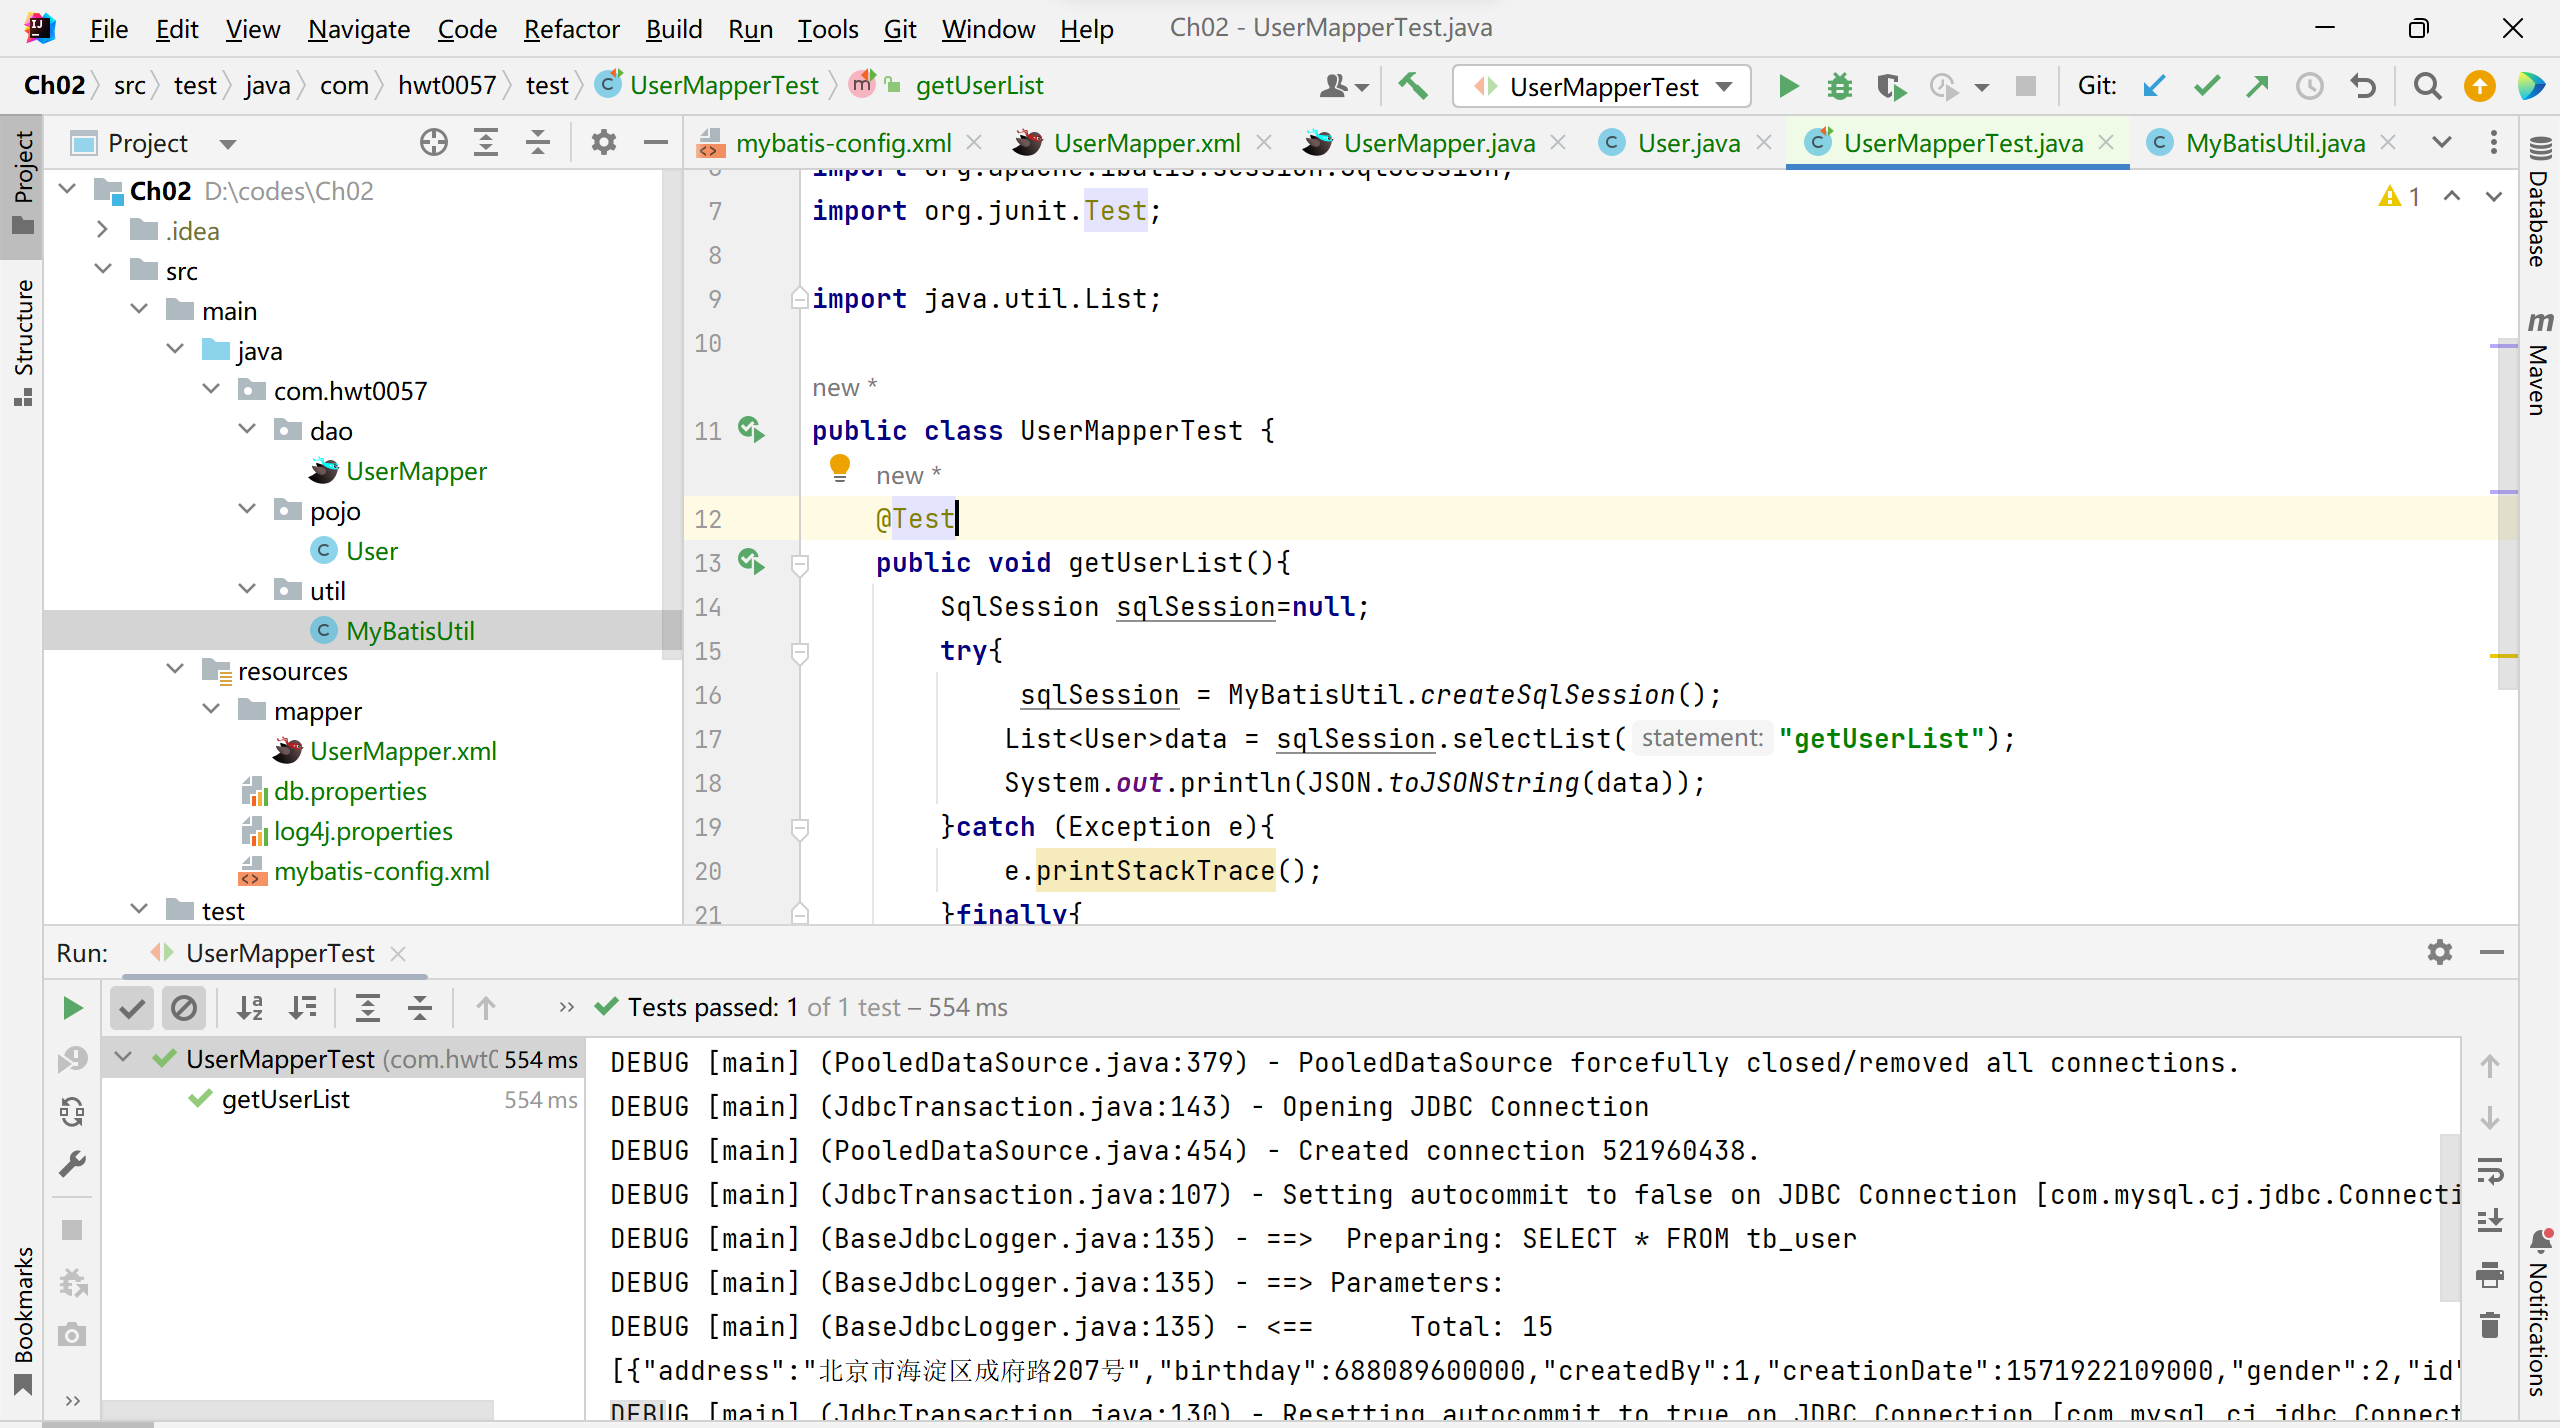Open Git history clock icon
The width and height of the screenshot is (2560, 1428).
tap(2309, 86)
